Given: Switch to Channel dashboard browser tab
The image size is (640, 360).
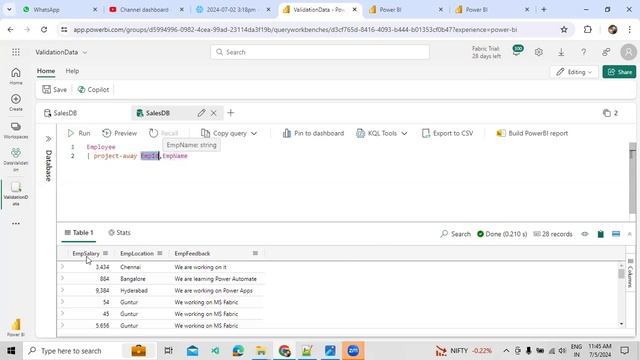Looking at the screenshot, I should pyautogui.click(x=146, y=9).
